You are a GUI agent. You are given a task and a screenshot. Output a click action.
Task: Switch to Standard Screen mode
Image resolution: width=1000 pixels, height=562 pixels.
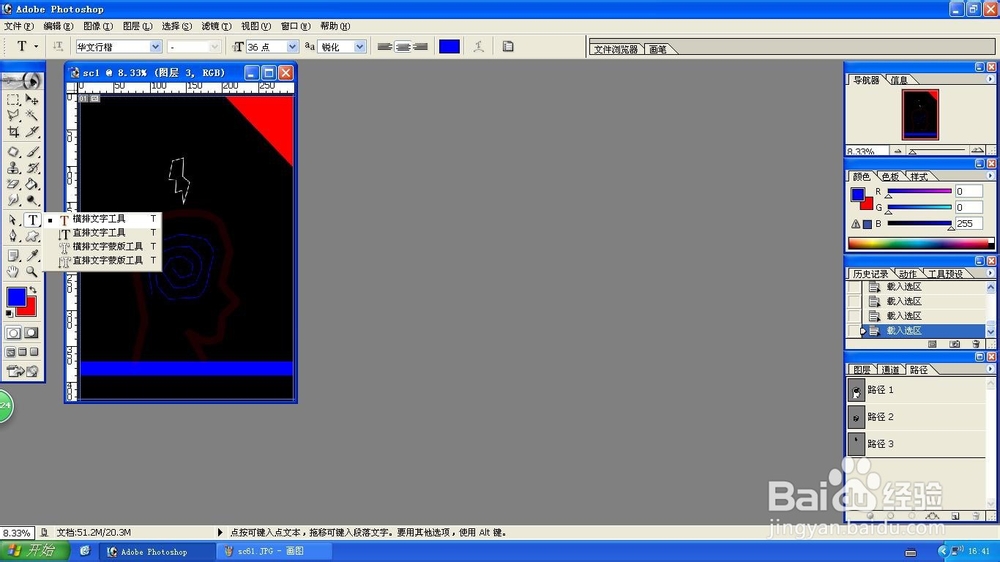pyautogui.click(x=10, y=352)
